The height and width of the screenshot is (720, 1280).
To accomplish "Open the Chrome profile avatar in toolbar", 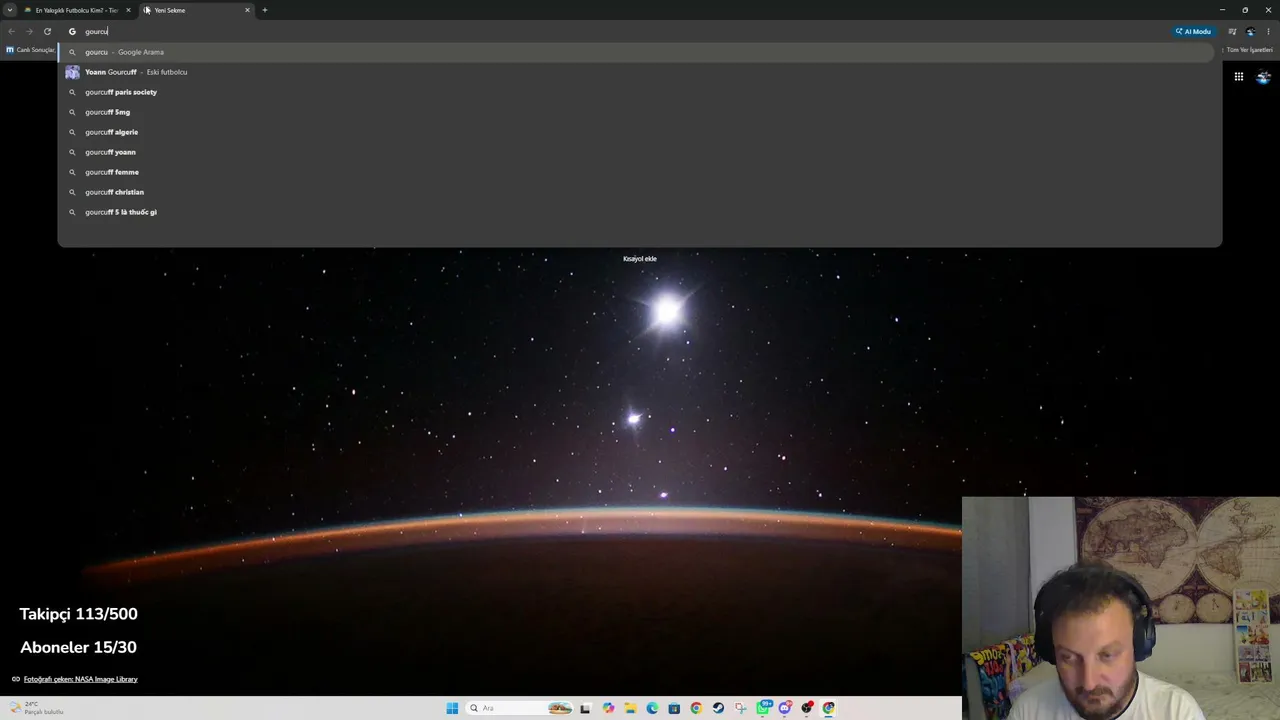I will (1250, 31).
